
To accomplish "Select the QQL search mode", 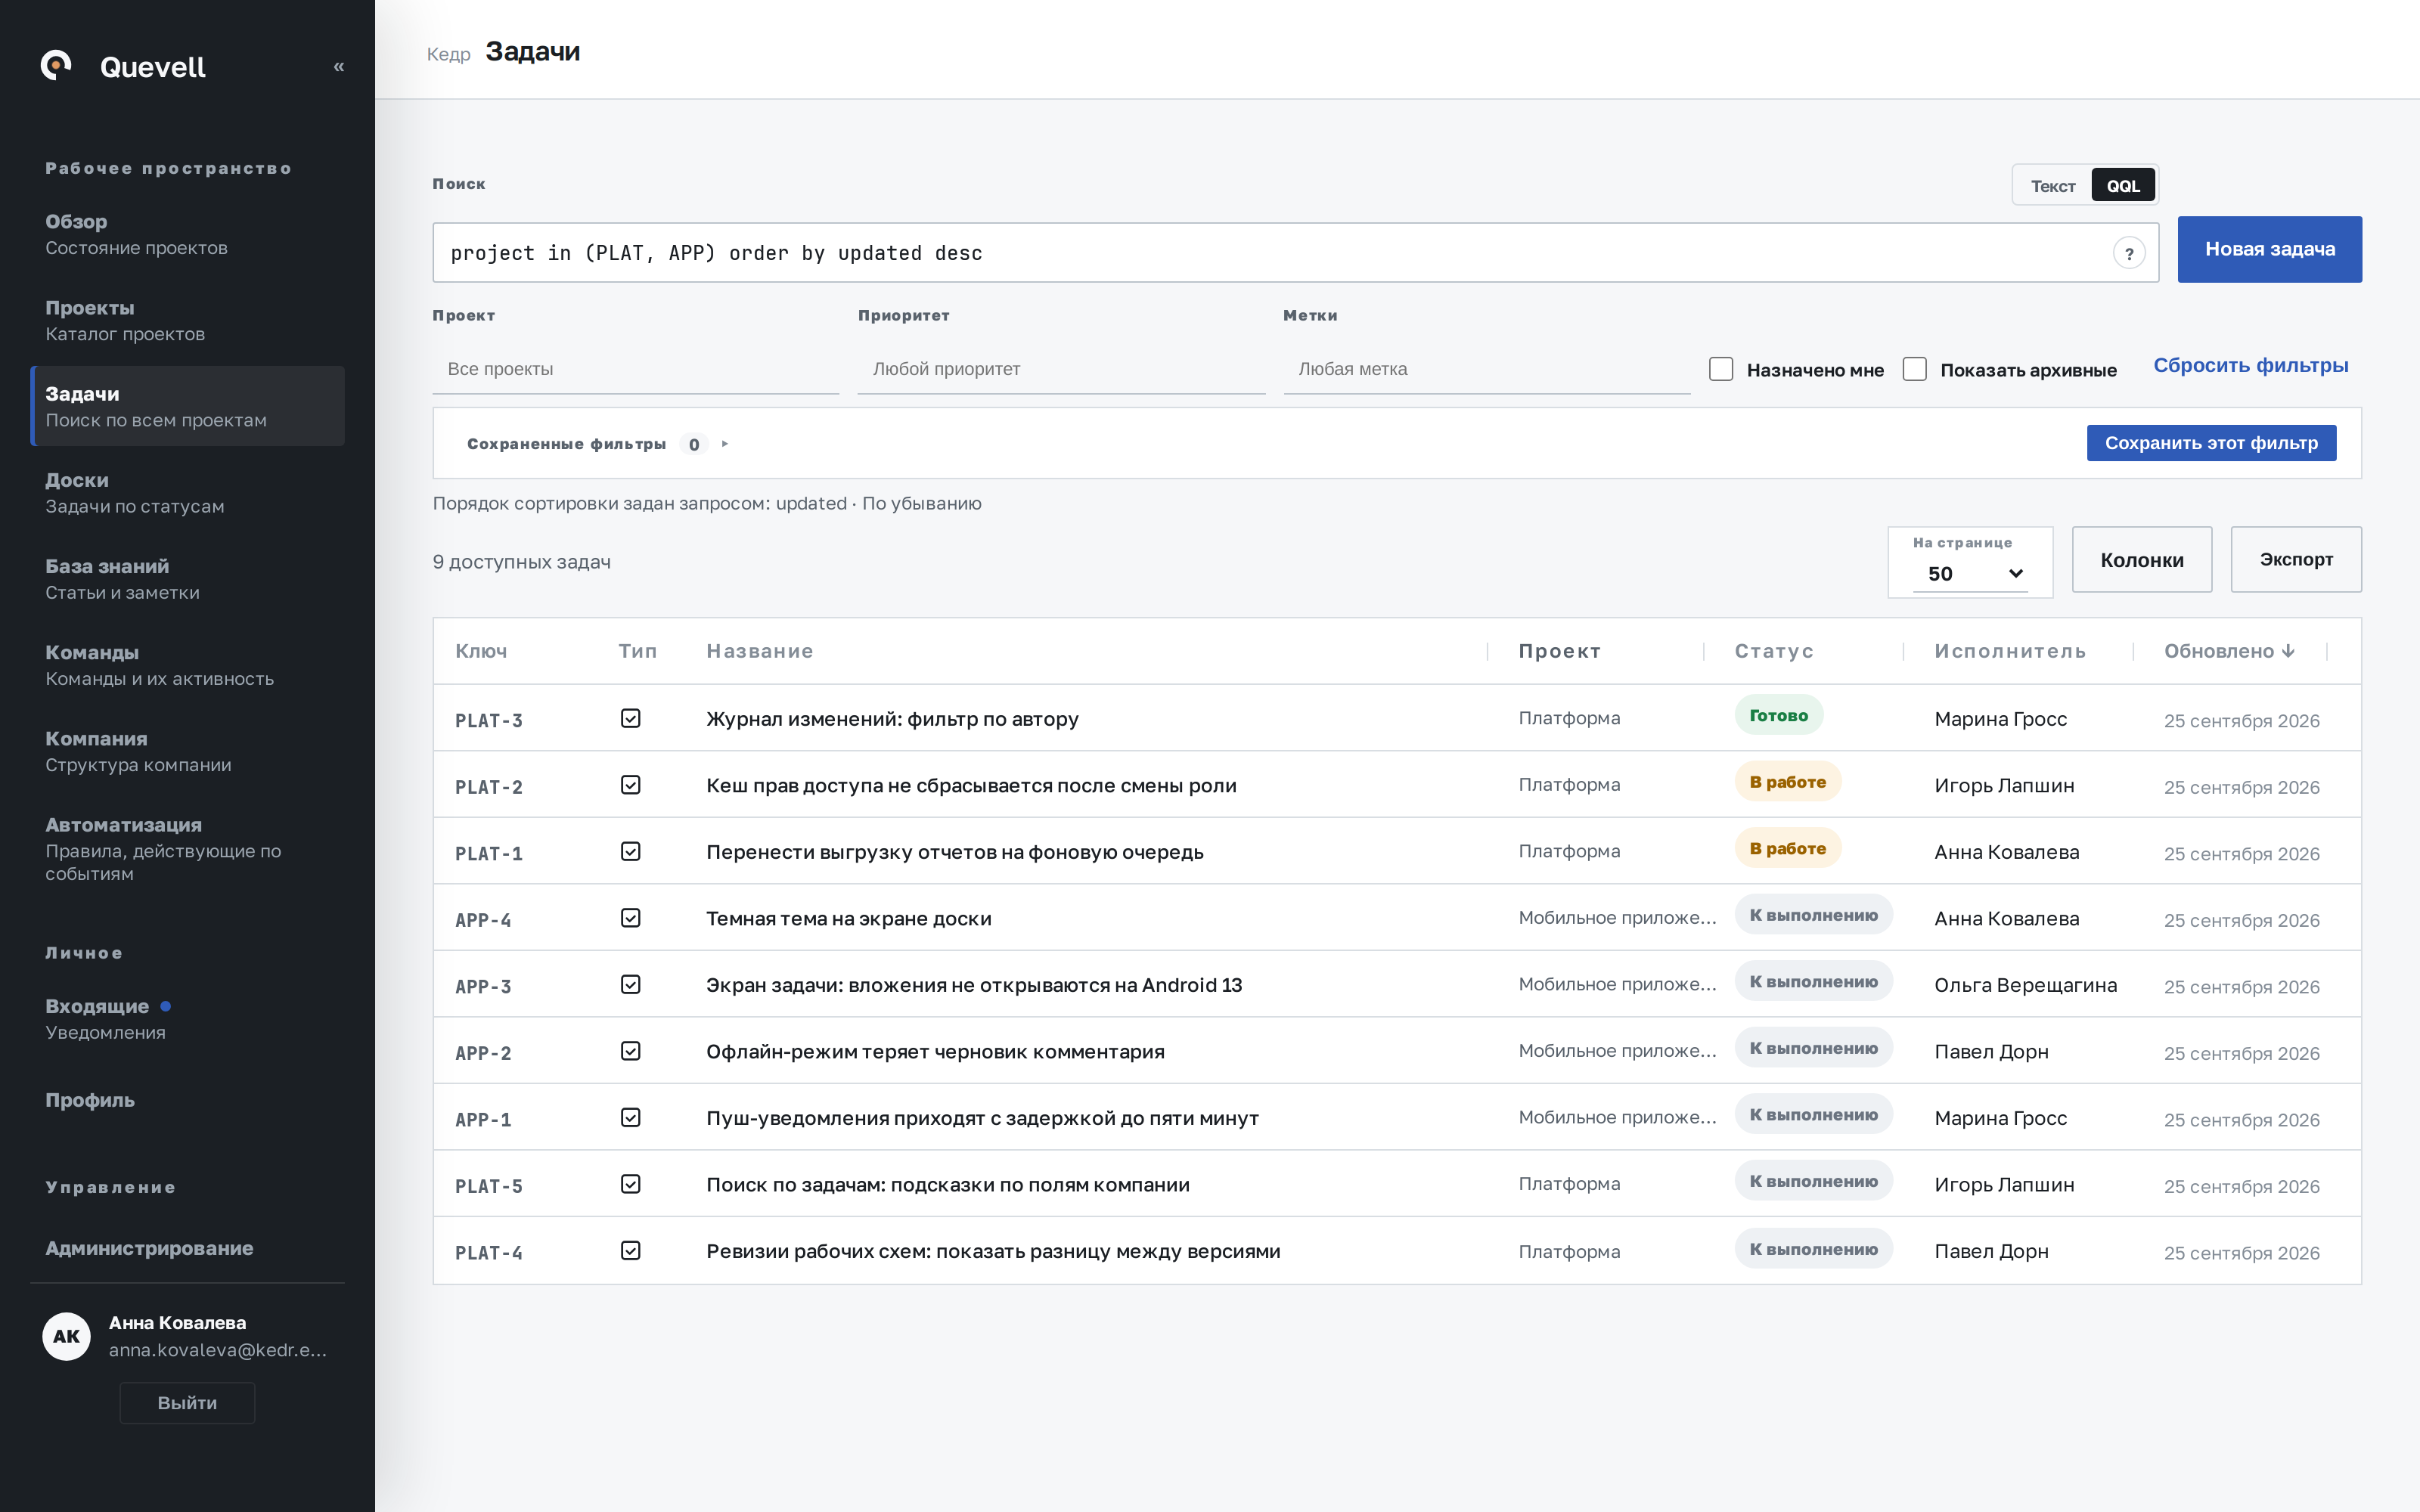I will tap(2123, 186).
